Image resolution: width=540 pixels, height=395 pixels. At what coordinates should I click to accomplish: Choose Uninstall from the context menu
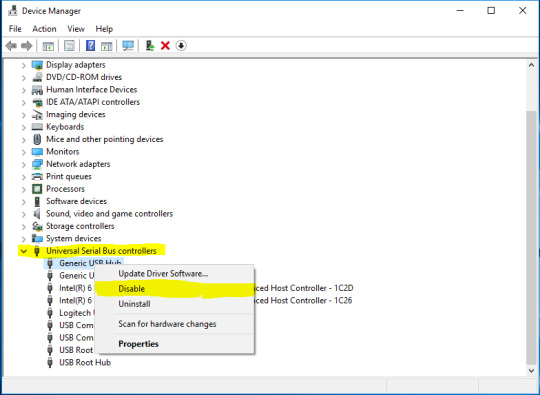point(174,304)
